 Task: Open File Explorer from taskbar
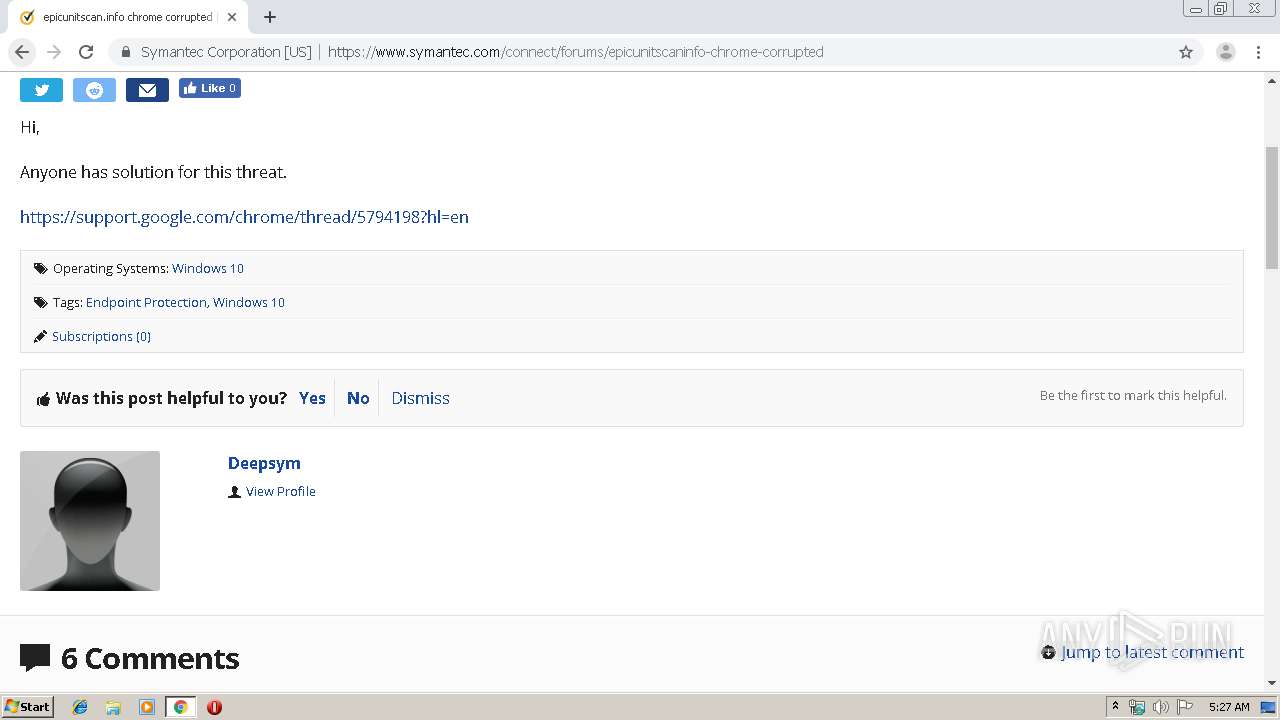(113, 707)
